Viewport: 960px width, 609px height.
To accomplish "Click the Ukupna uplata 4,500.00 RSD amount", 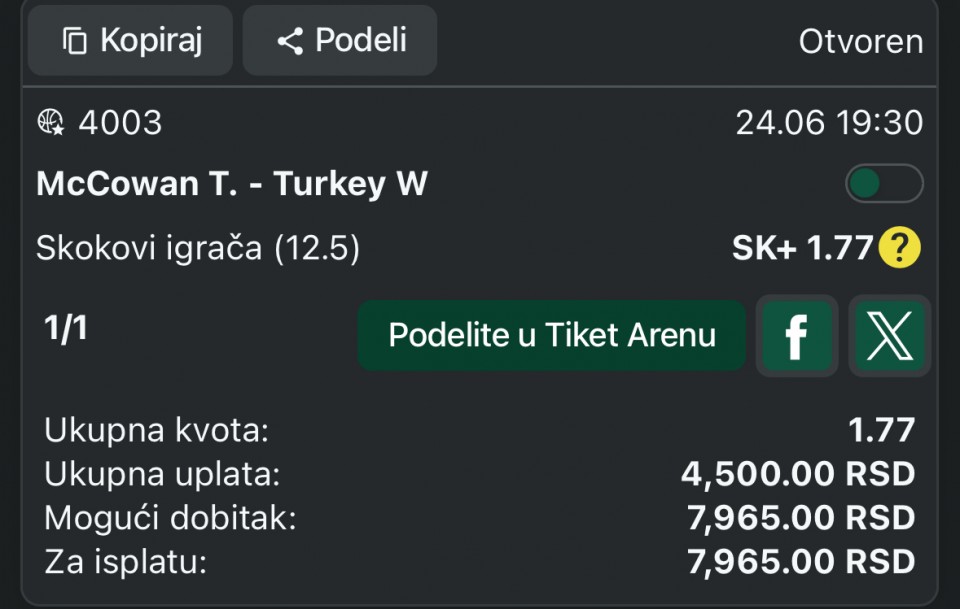I will pyautogui.click(x=798, y=474).
